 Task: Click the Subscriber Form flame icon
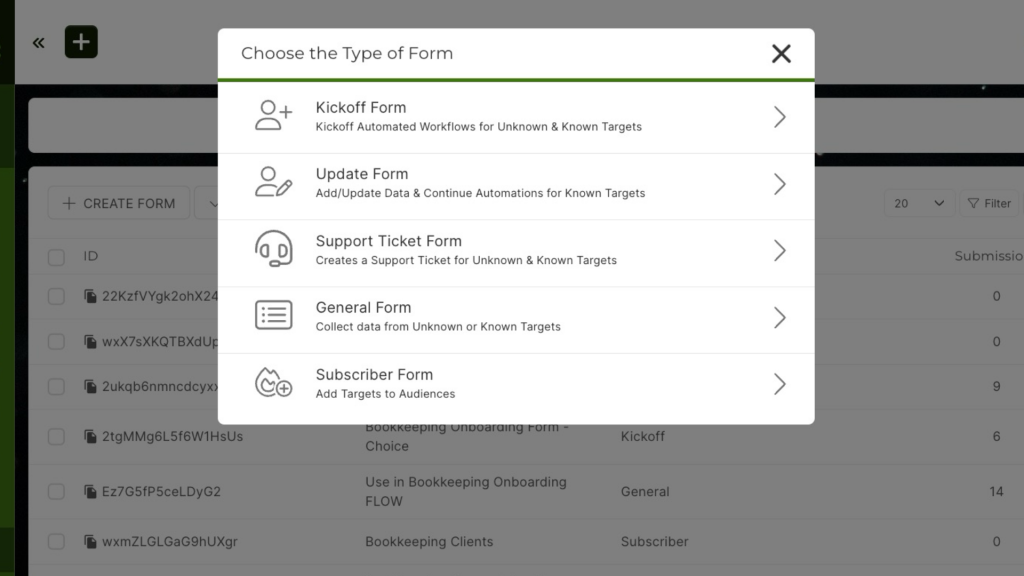tap(273, 383)
